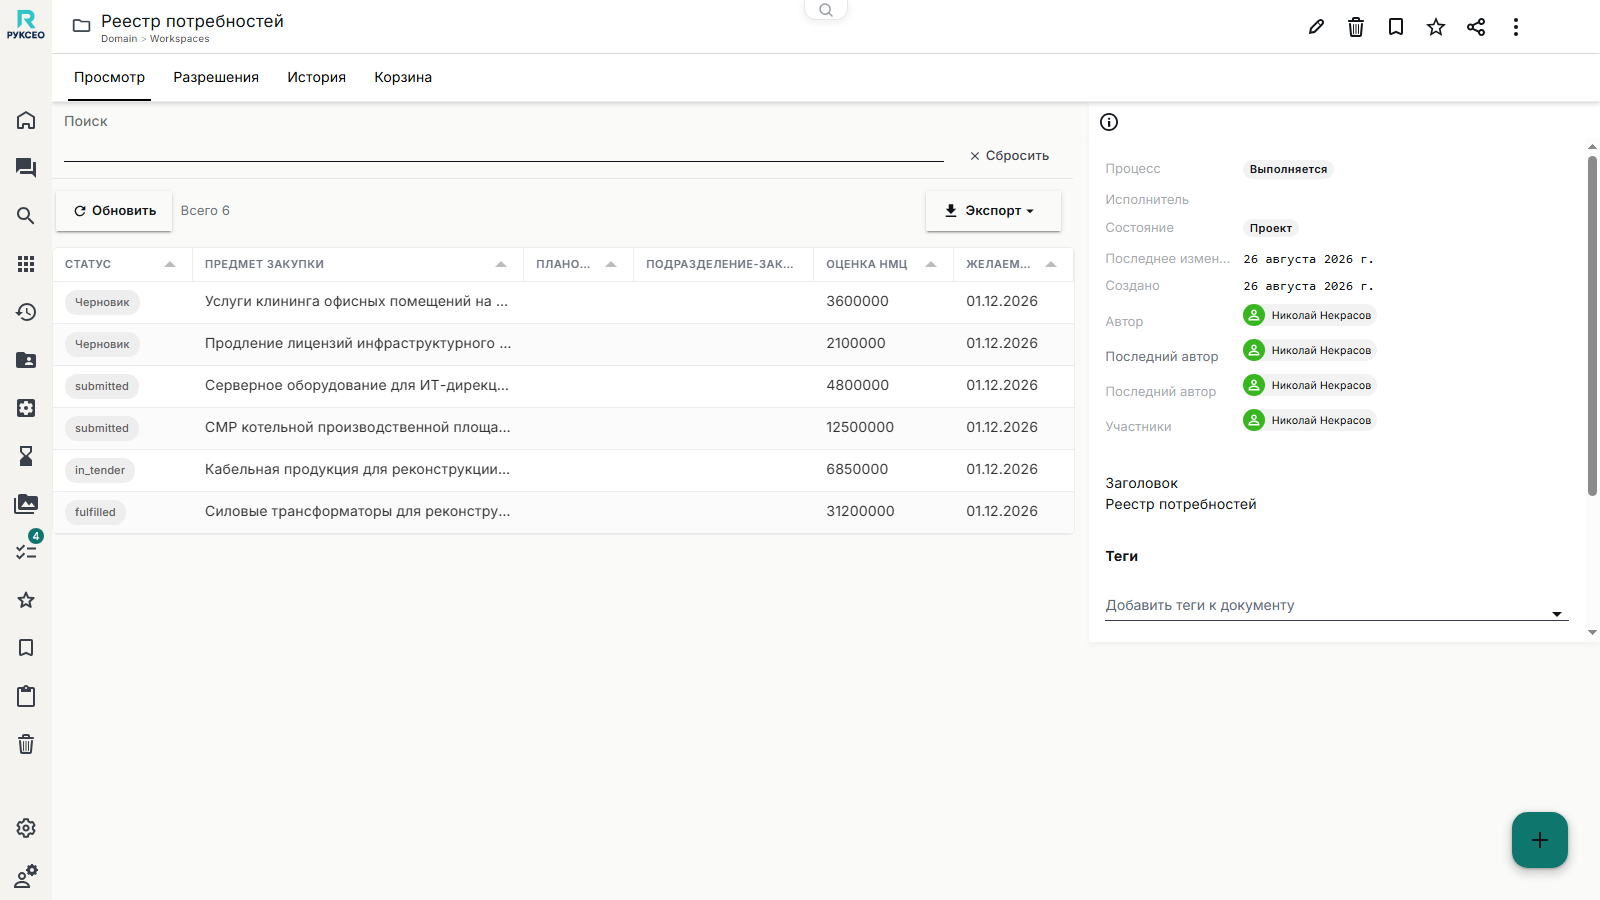Open the sidebar clipboard icon
Viewport: 1600px width, 900px height.
point(26,696)
